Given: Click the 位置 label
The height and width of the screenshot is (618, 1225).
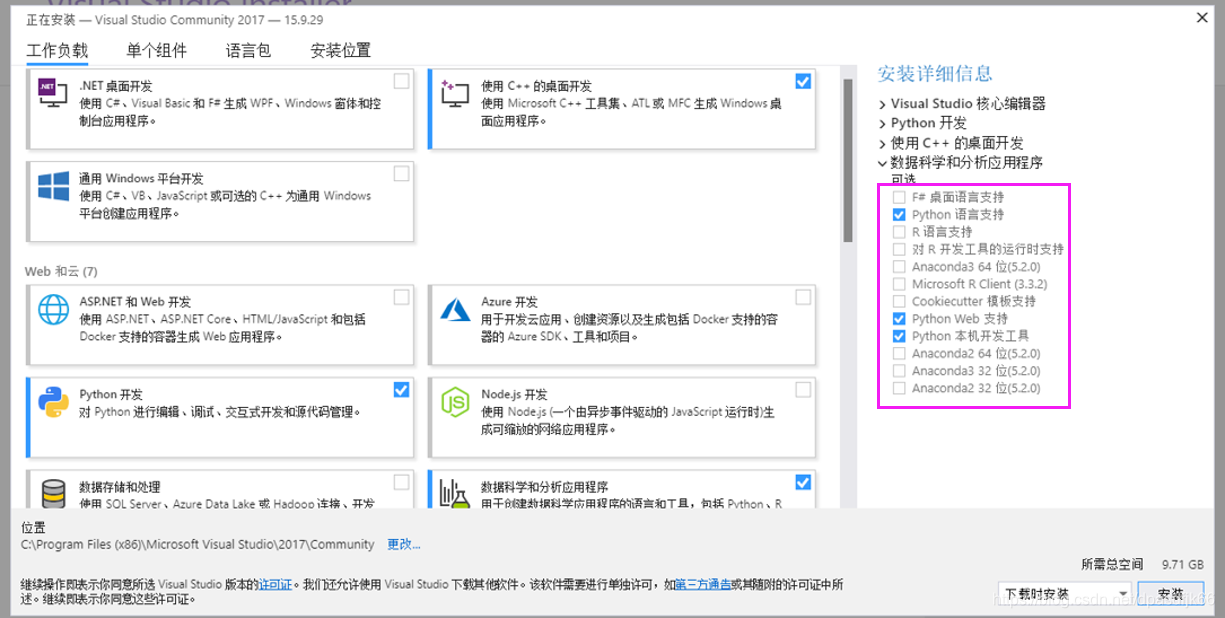Looking at the screenshot, I should pyautogui.click(x=33, y=527).
